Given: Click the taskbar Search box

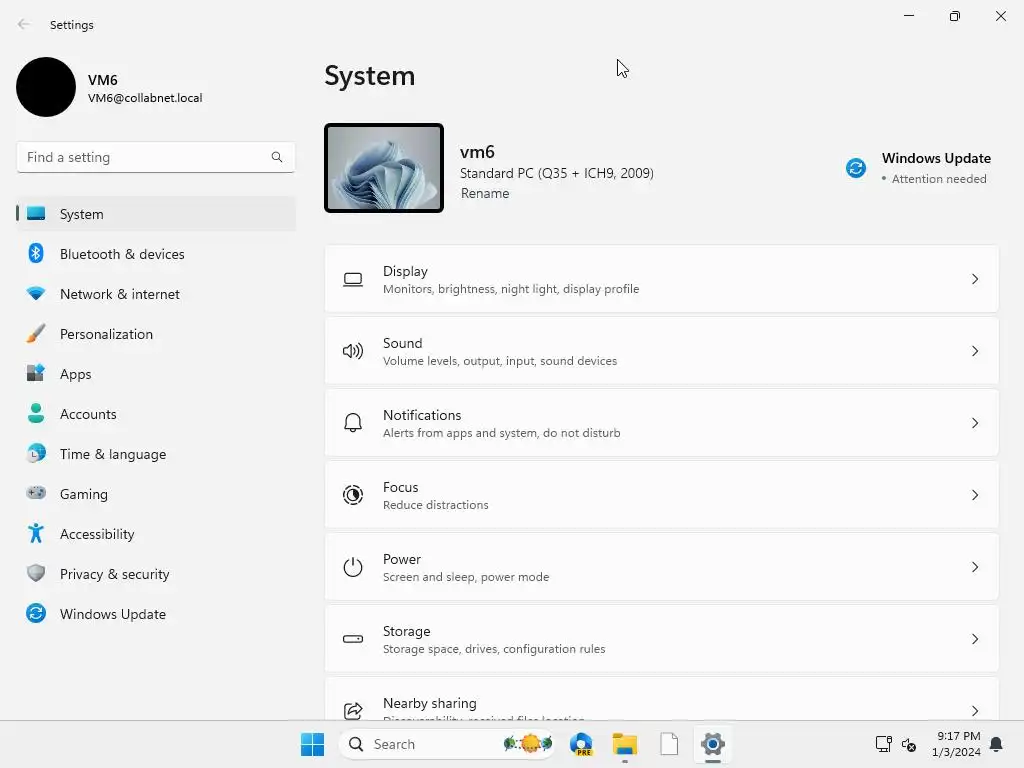Looking at the screenshot, I should click(x=447, y=744).
